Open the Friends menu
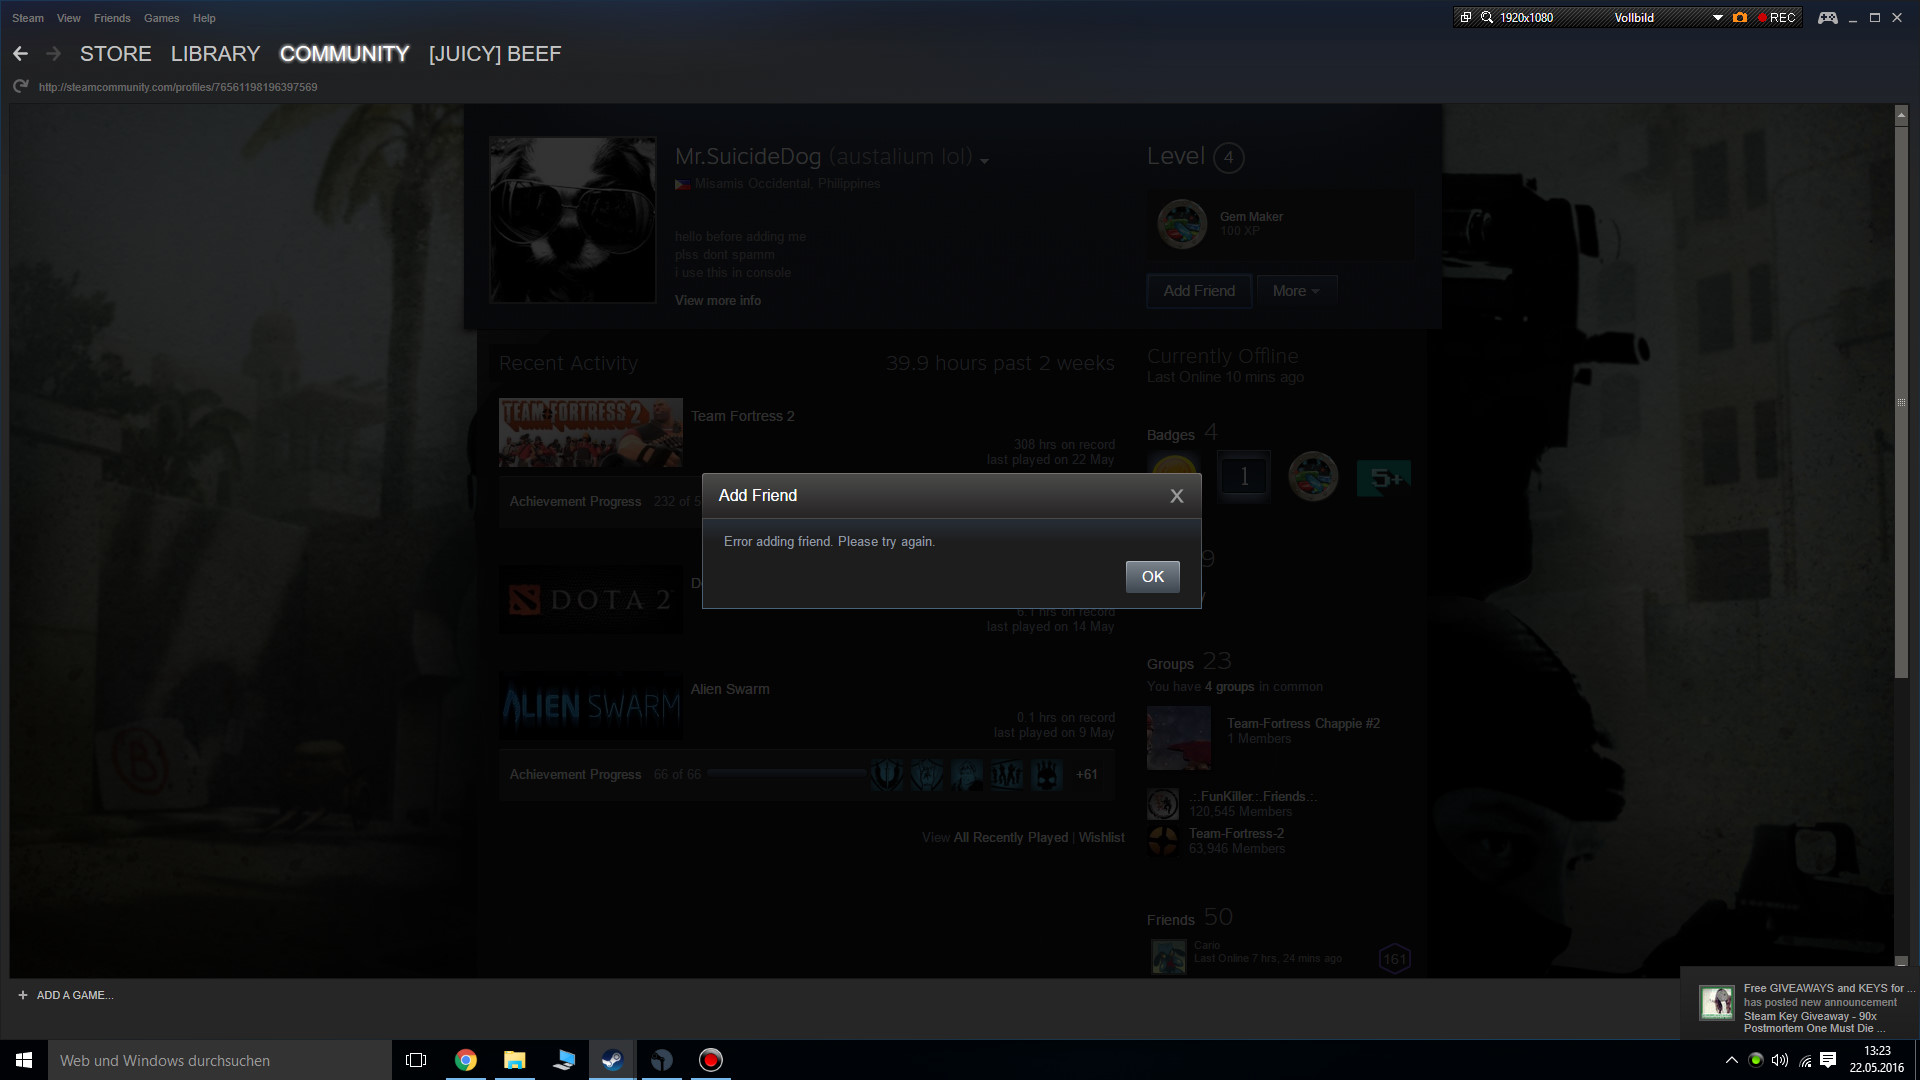This screenshot has width=1920, height=1080. click(112, 18)
